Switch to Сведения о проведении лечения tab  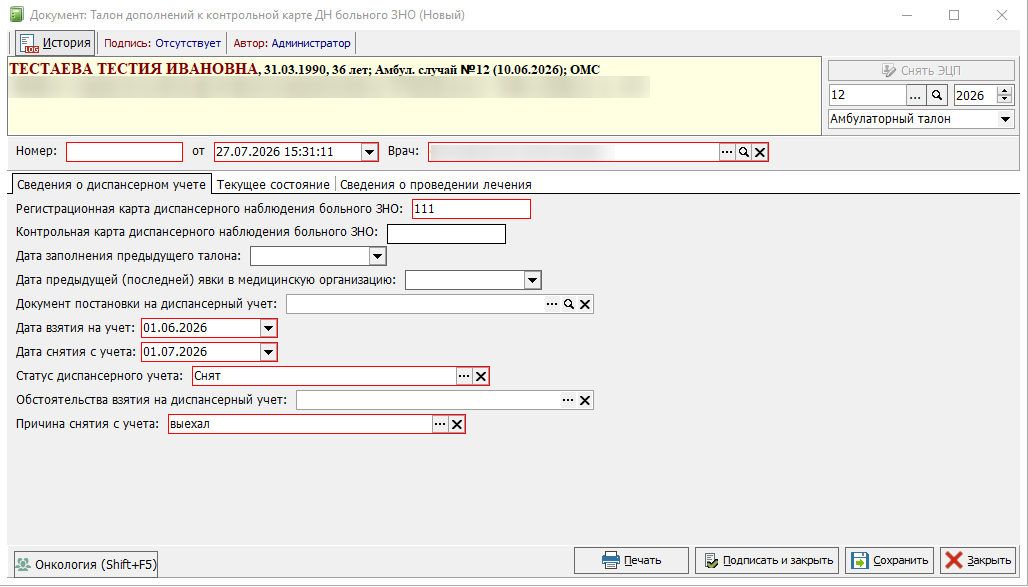click(435, 185)
